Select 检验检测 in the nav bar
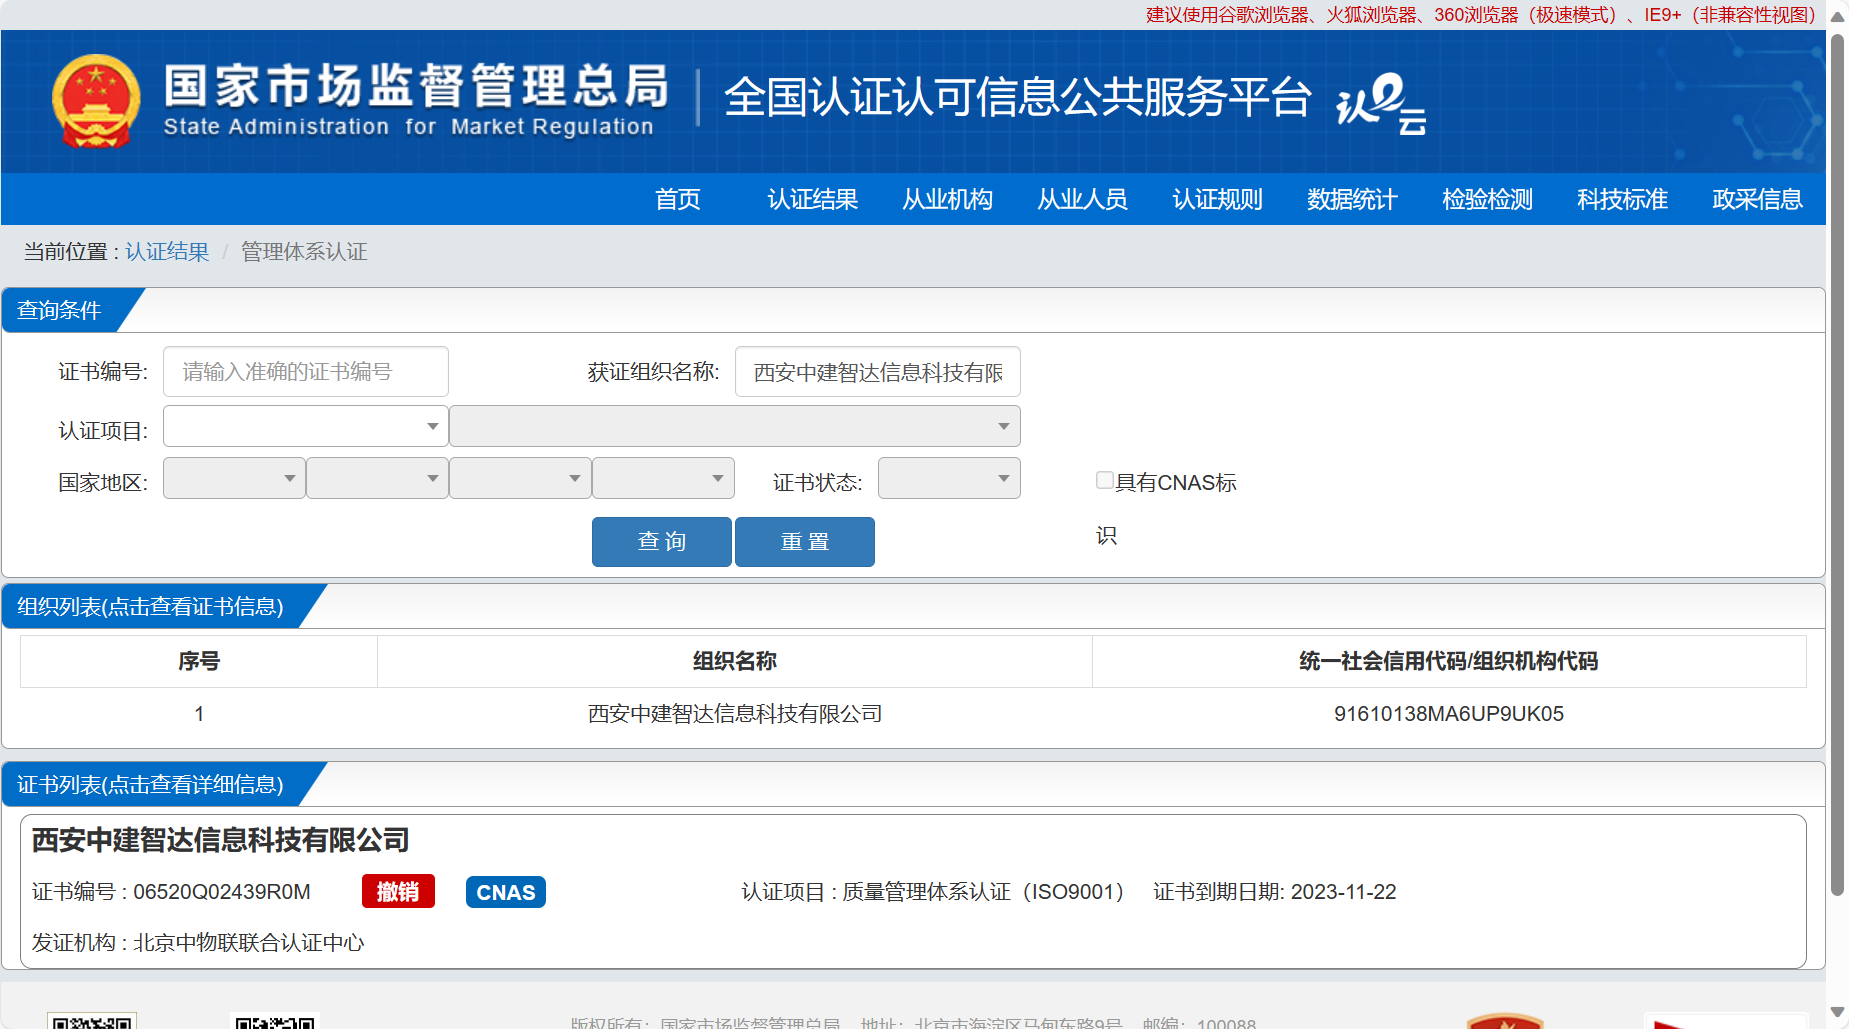The height and width of the screenshot is (1029, 1849). tap(1487, 199)
